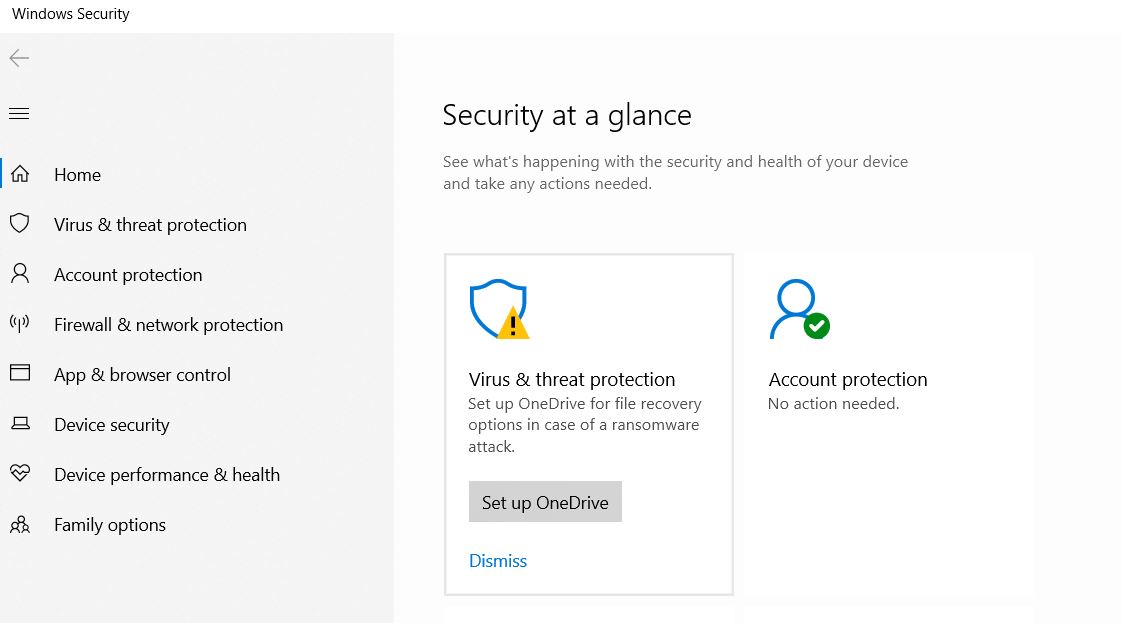The image size is (1122, 623).
Task: Click the Firewall antenna icon
Action: [x=19, y=323]
